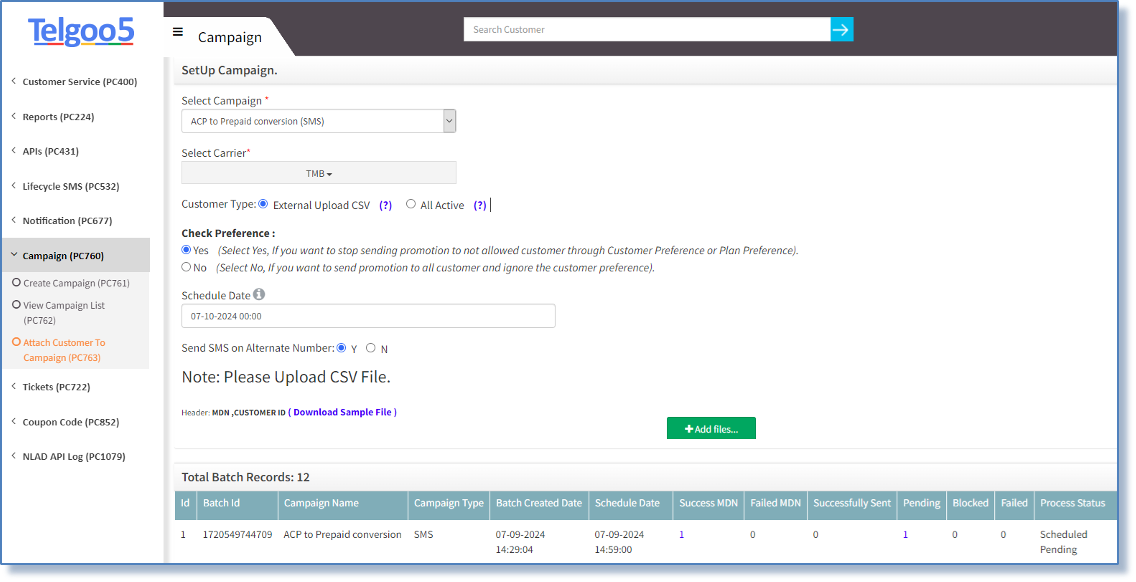Click batch id 1720549744709 cell
Screen dimensions: 1136x582
(238, 535)
